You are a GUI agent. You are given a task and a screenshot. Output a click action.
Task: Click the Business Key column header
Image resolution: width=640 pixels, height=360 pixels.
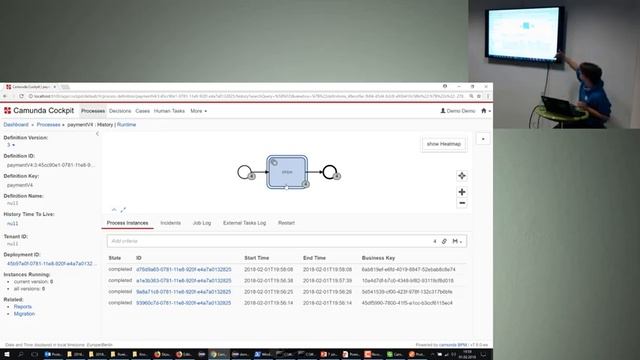tap(378, 258)
